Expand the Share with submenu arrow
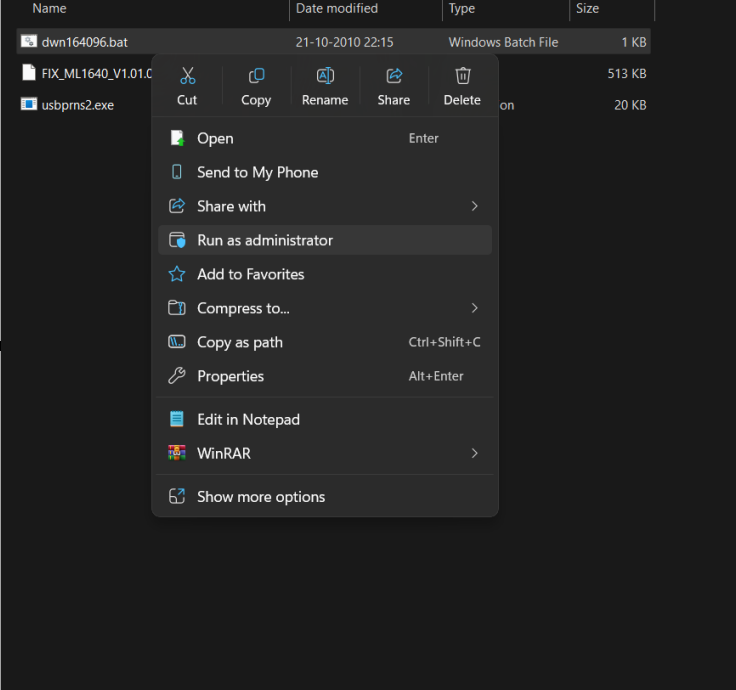736x690 pixels. [474, 206]
